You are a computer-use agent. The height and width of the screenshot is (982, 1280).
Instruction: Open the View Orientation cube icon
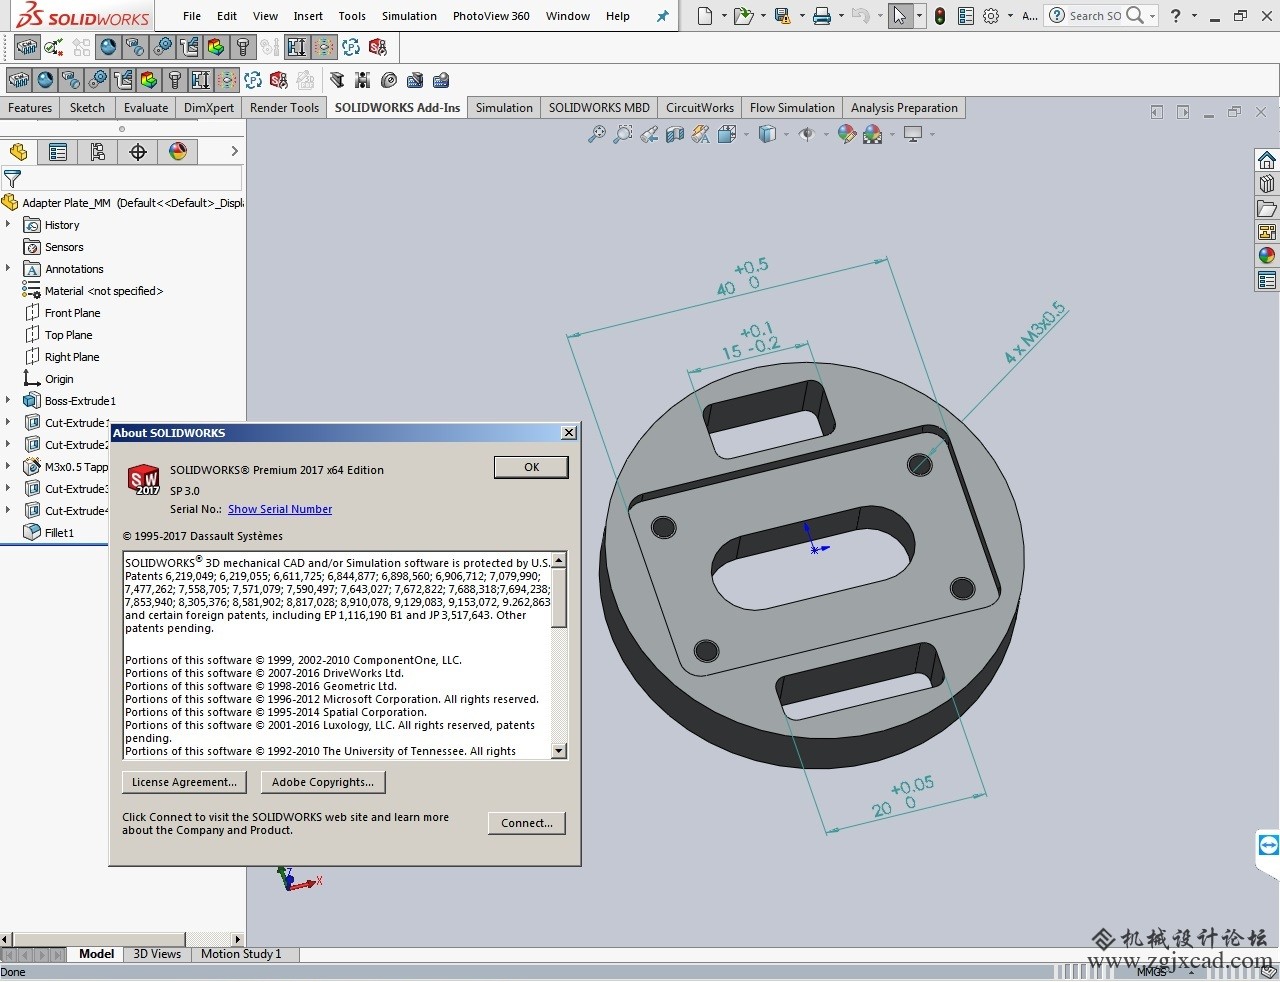click(727, 134)
